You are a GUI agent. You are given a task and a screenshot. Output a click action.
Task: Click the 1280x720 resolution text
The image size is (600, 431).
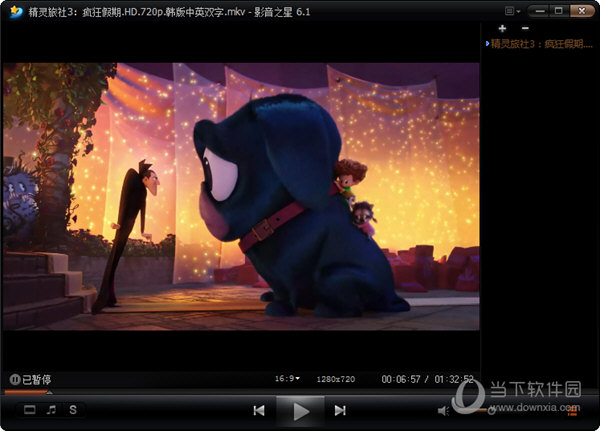[x=336, y=379]
